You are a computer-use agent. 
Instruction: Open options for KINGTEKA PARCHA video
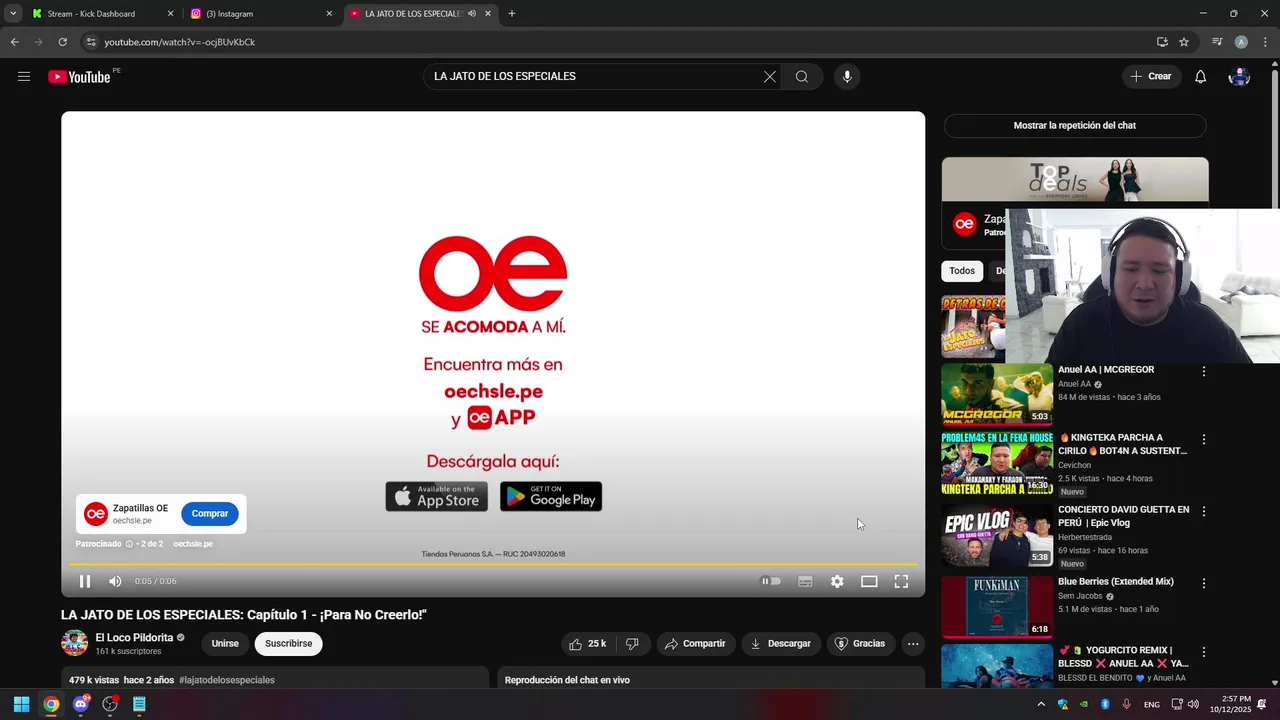[x=1204, y=439]
